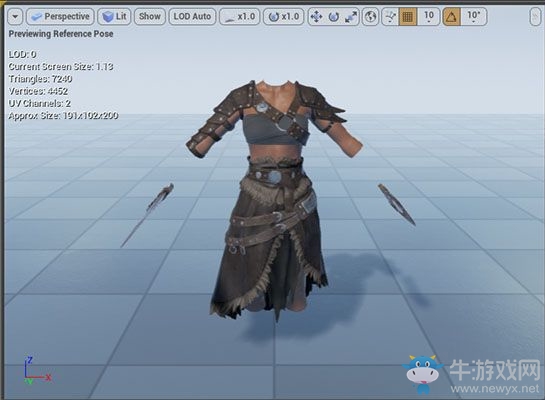Screen dimensions: 545x400
Task: Toggle world/local coordinate space globe
Action: click(371, 17)
